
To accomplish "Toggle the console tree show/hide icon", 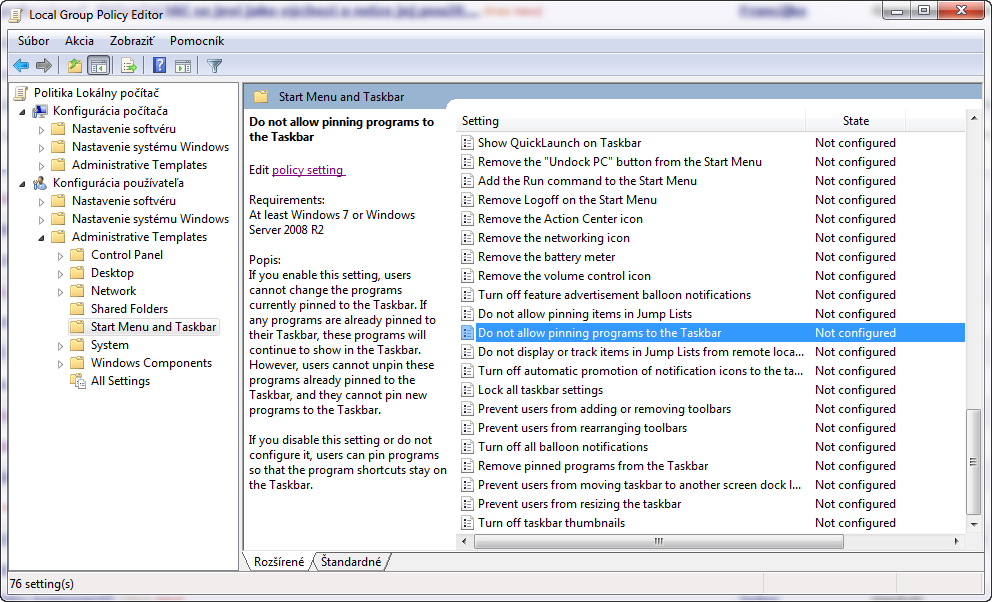I will [x=99, y=65].
